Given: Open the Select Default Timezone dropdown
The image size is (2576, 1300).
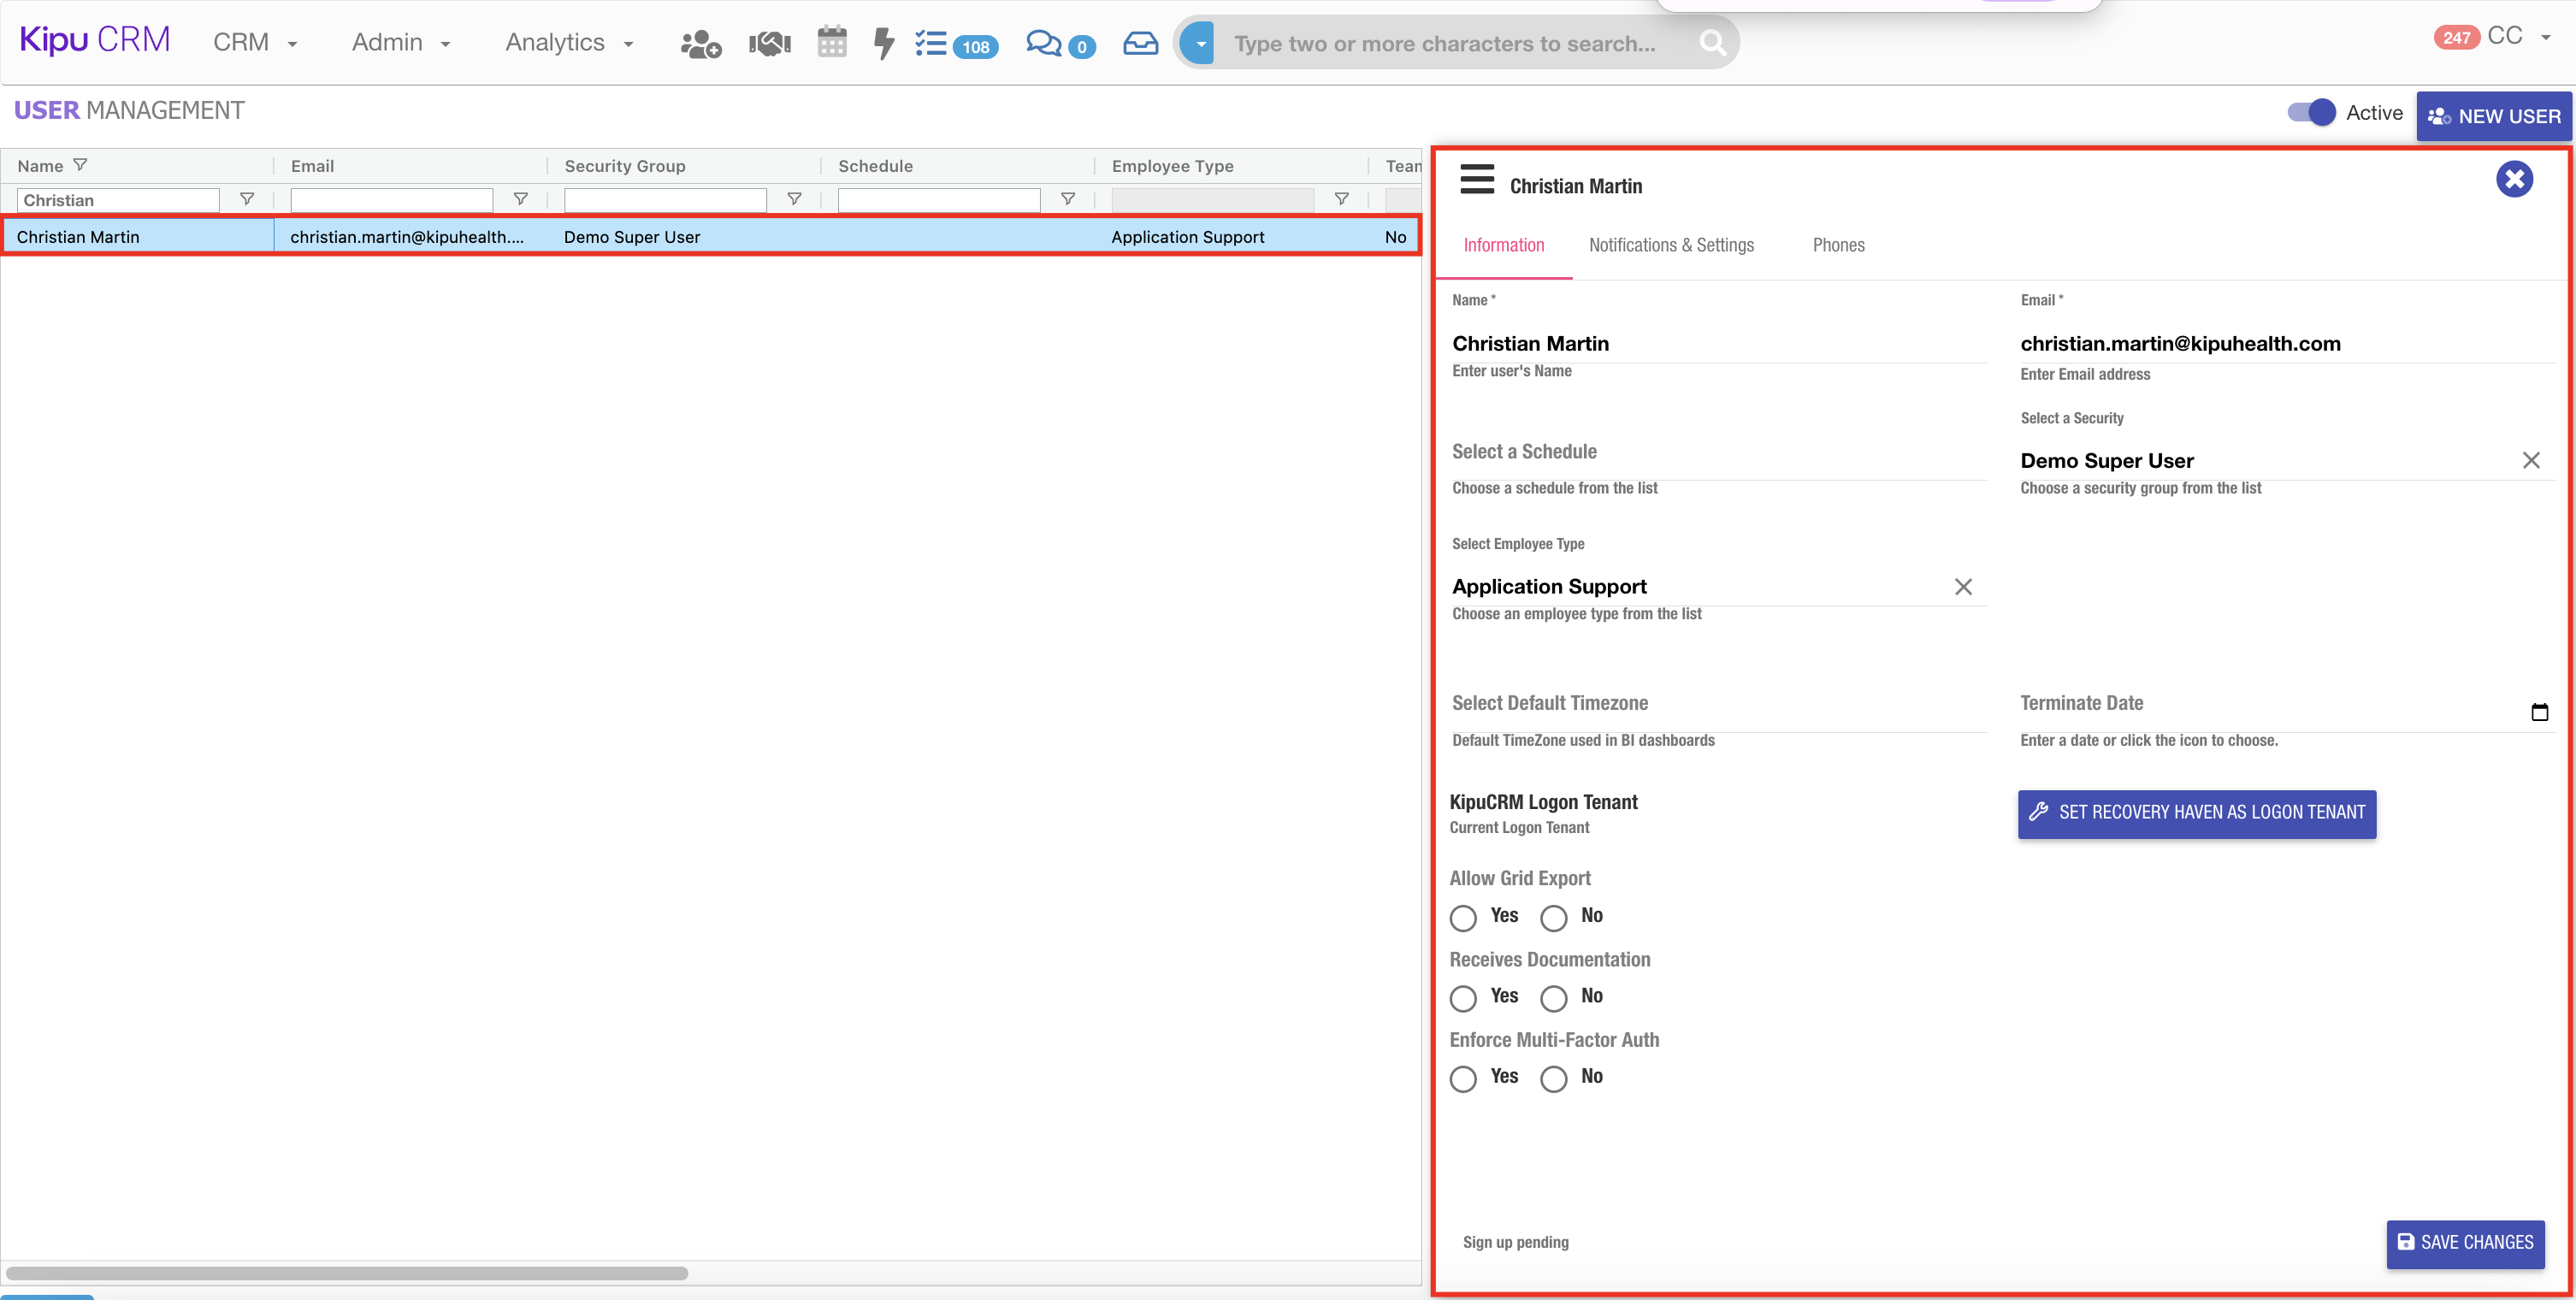Looking at the screenshot, I should coord(1717,704).
